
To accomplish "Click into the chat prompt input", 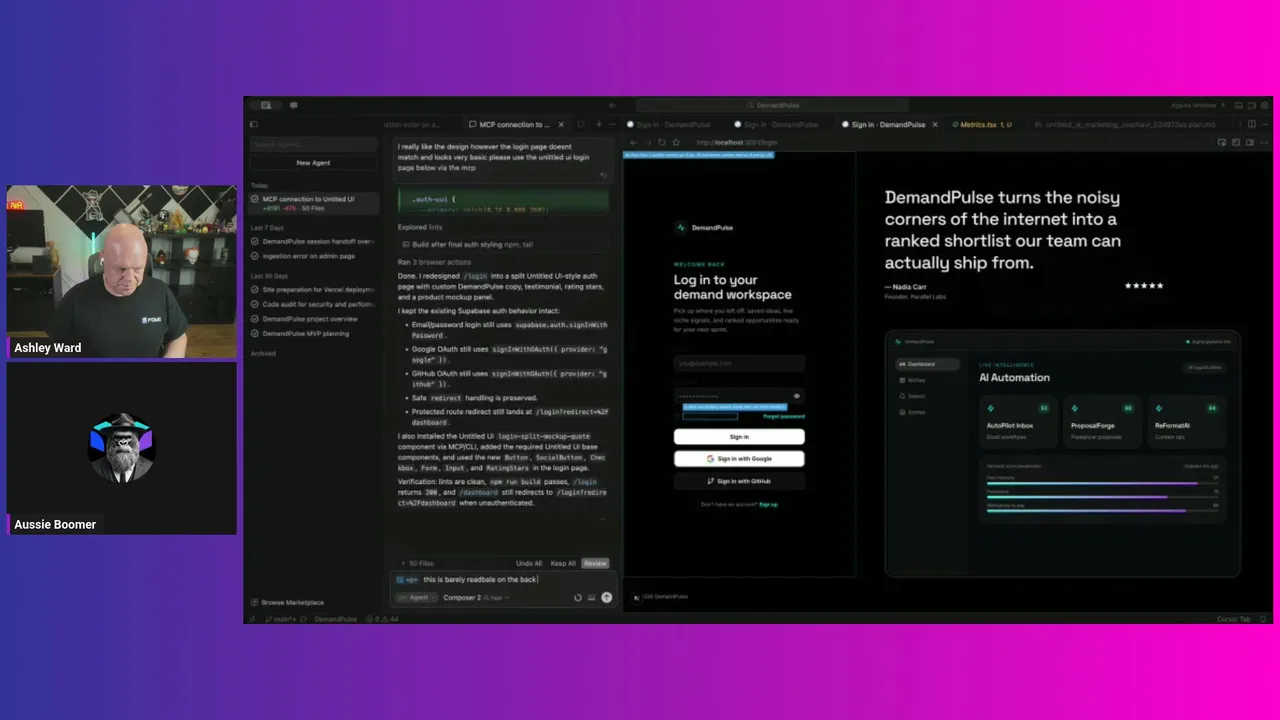I will 503,580.
